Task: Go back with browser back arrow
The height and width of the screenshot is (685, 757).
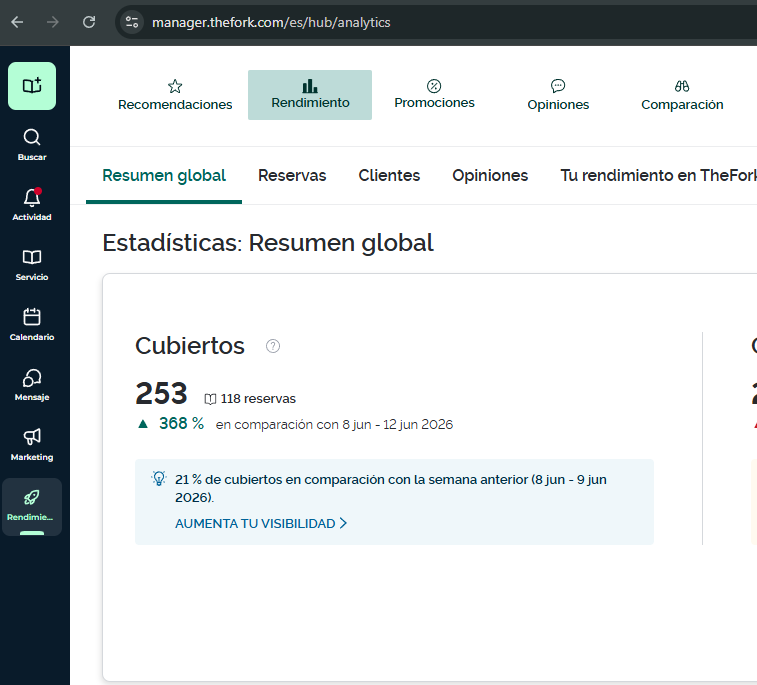Action: [x=17, y=22]
